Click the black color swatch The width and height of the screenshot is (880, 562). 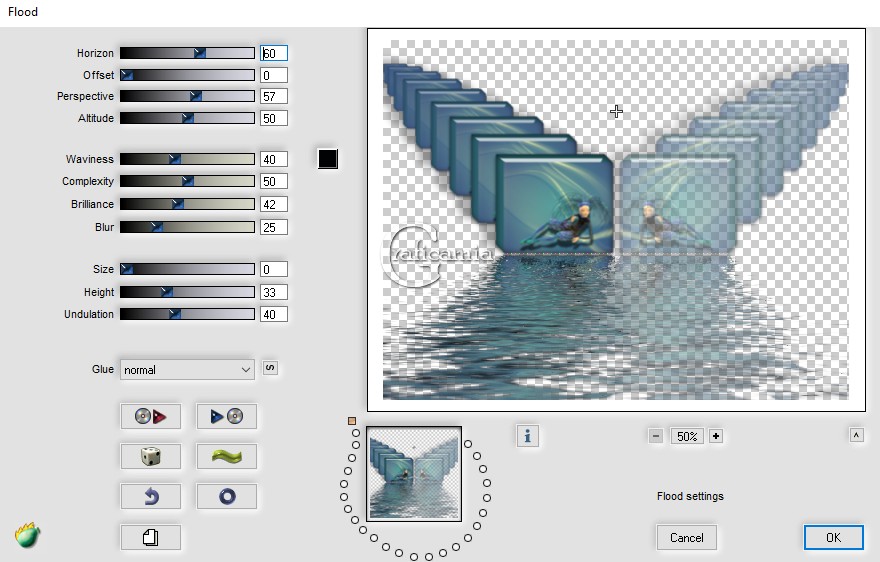click(x=328, y=159)
